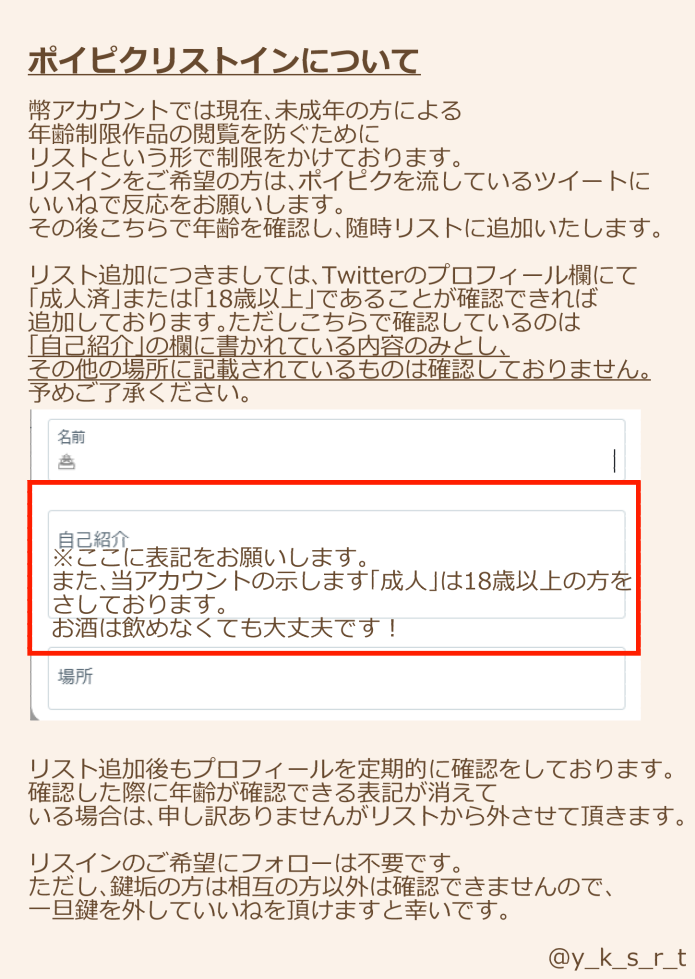Click the underlined その他の場所に記載 sentence
The image size is (695, 979).
click(339, 369)
